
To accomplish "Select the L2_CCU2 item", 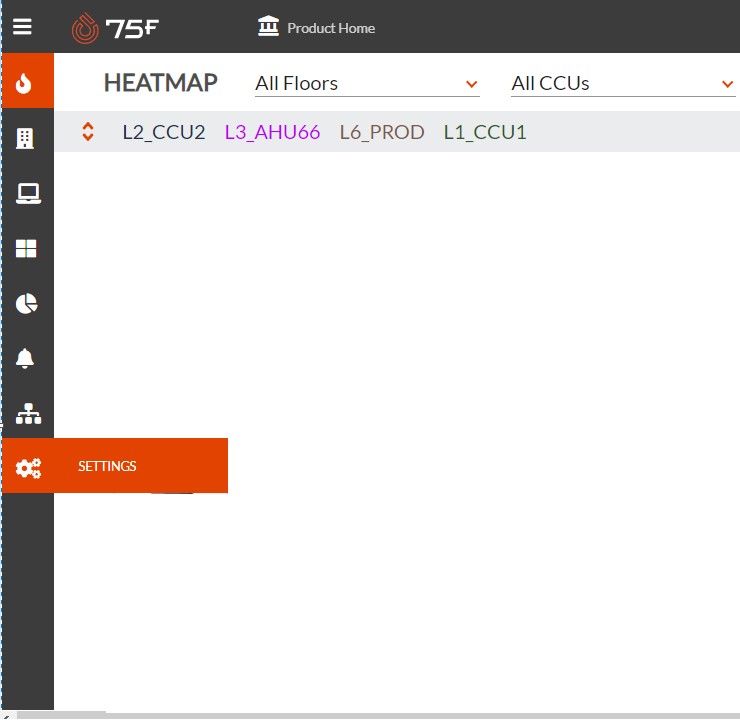I will coord(164,132).
